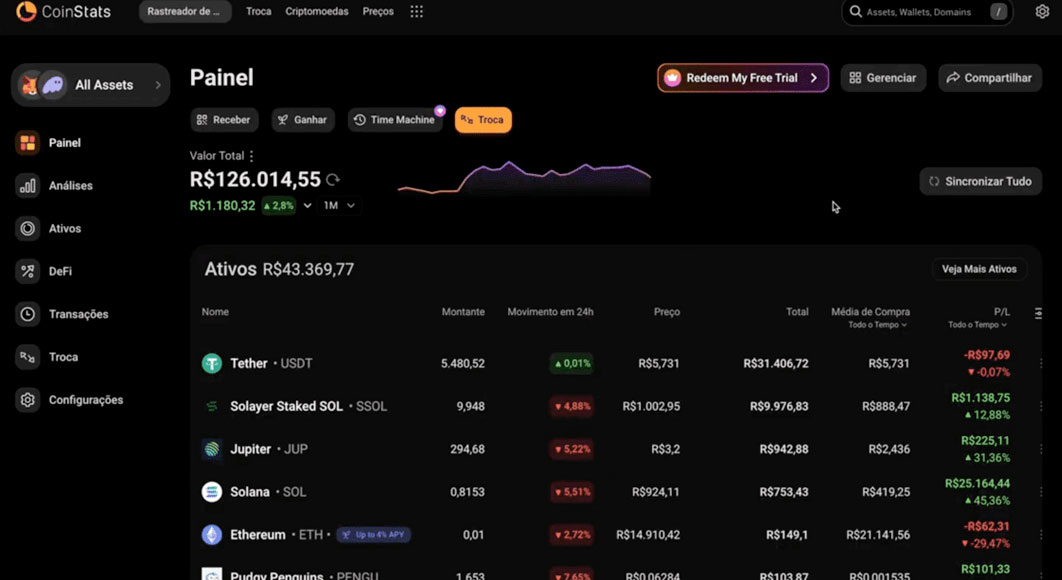
Task: Click Redeem My Free Trial button
Action: (x=742, y=78)
